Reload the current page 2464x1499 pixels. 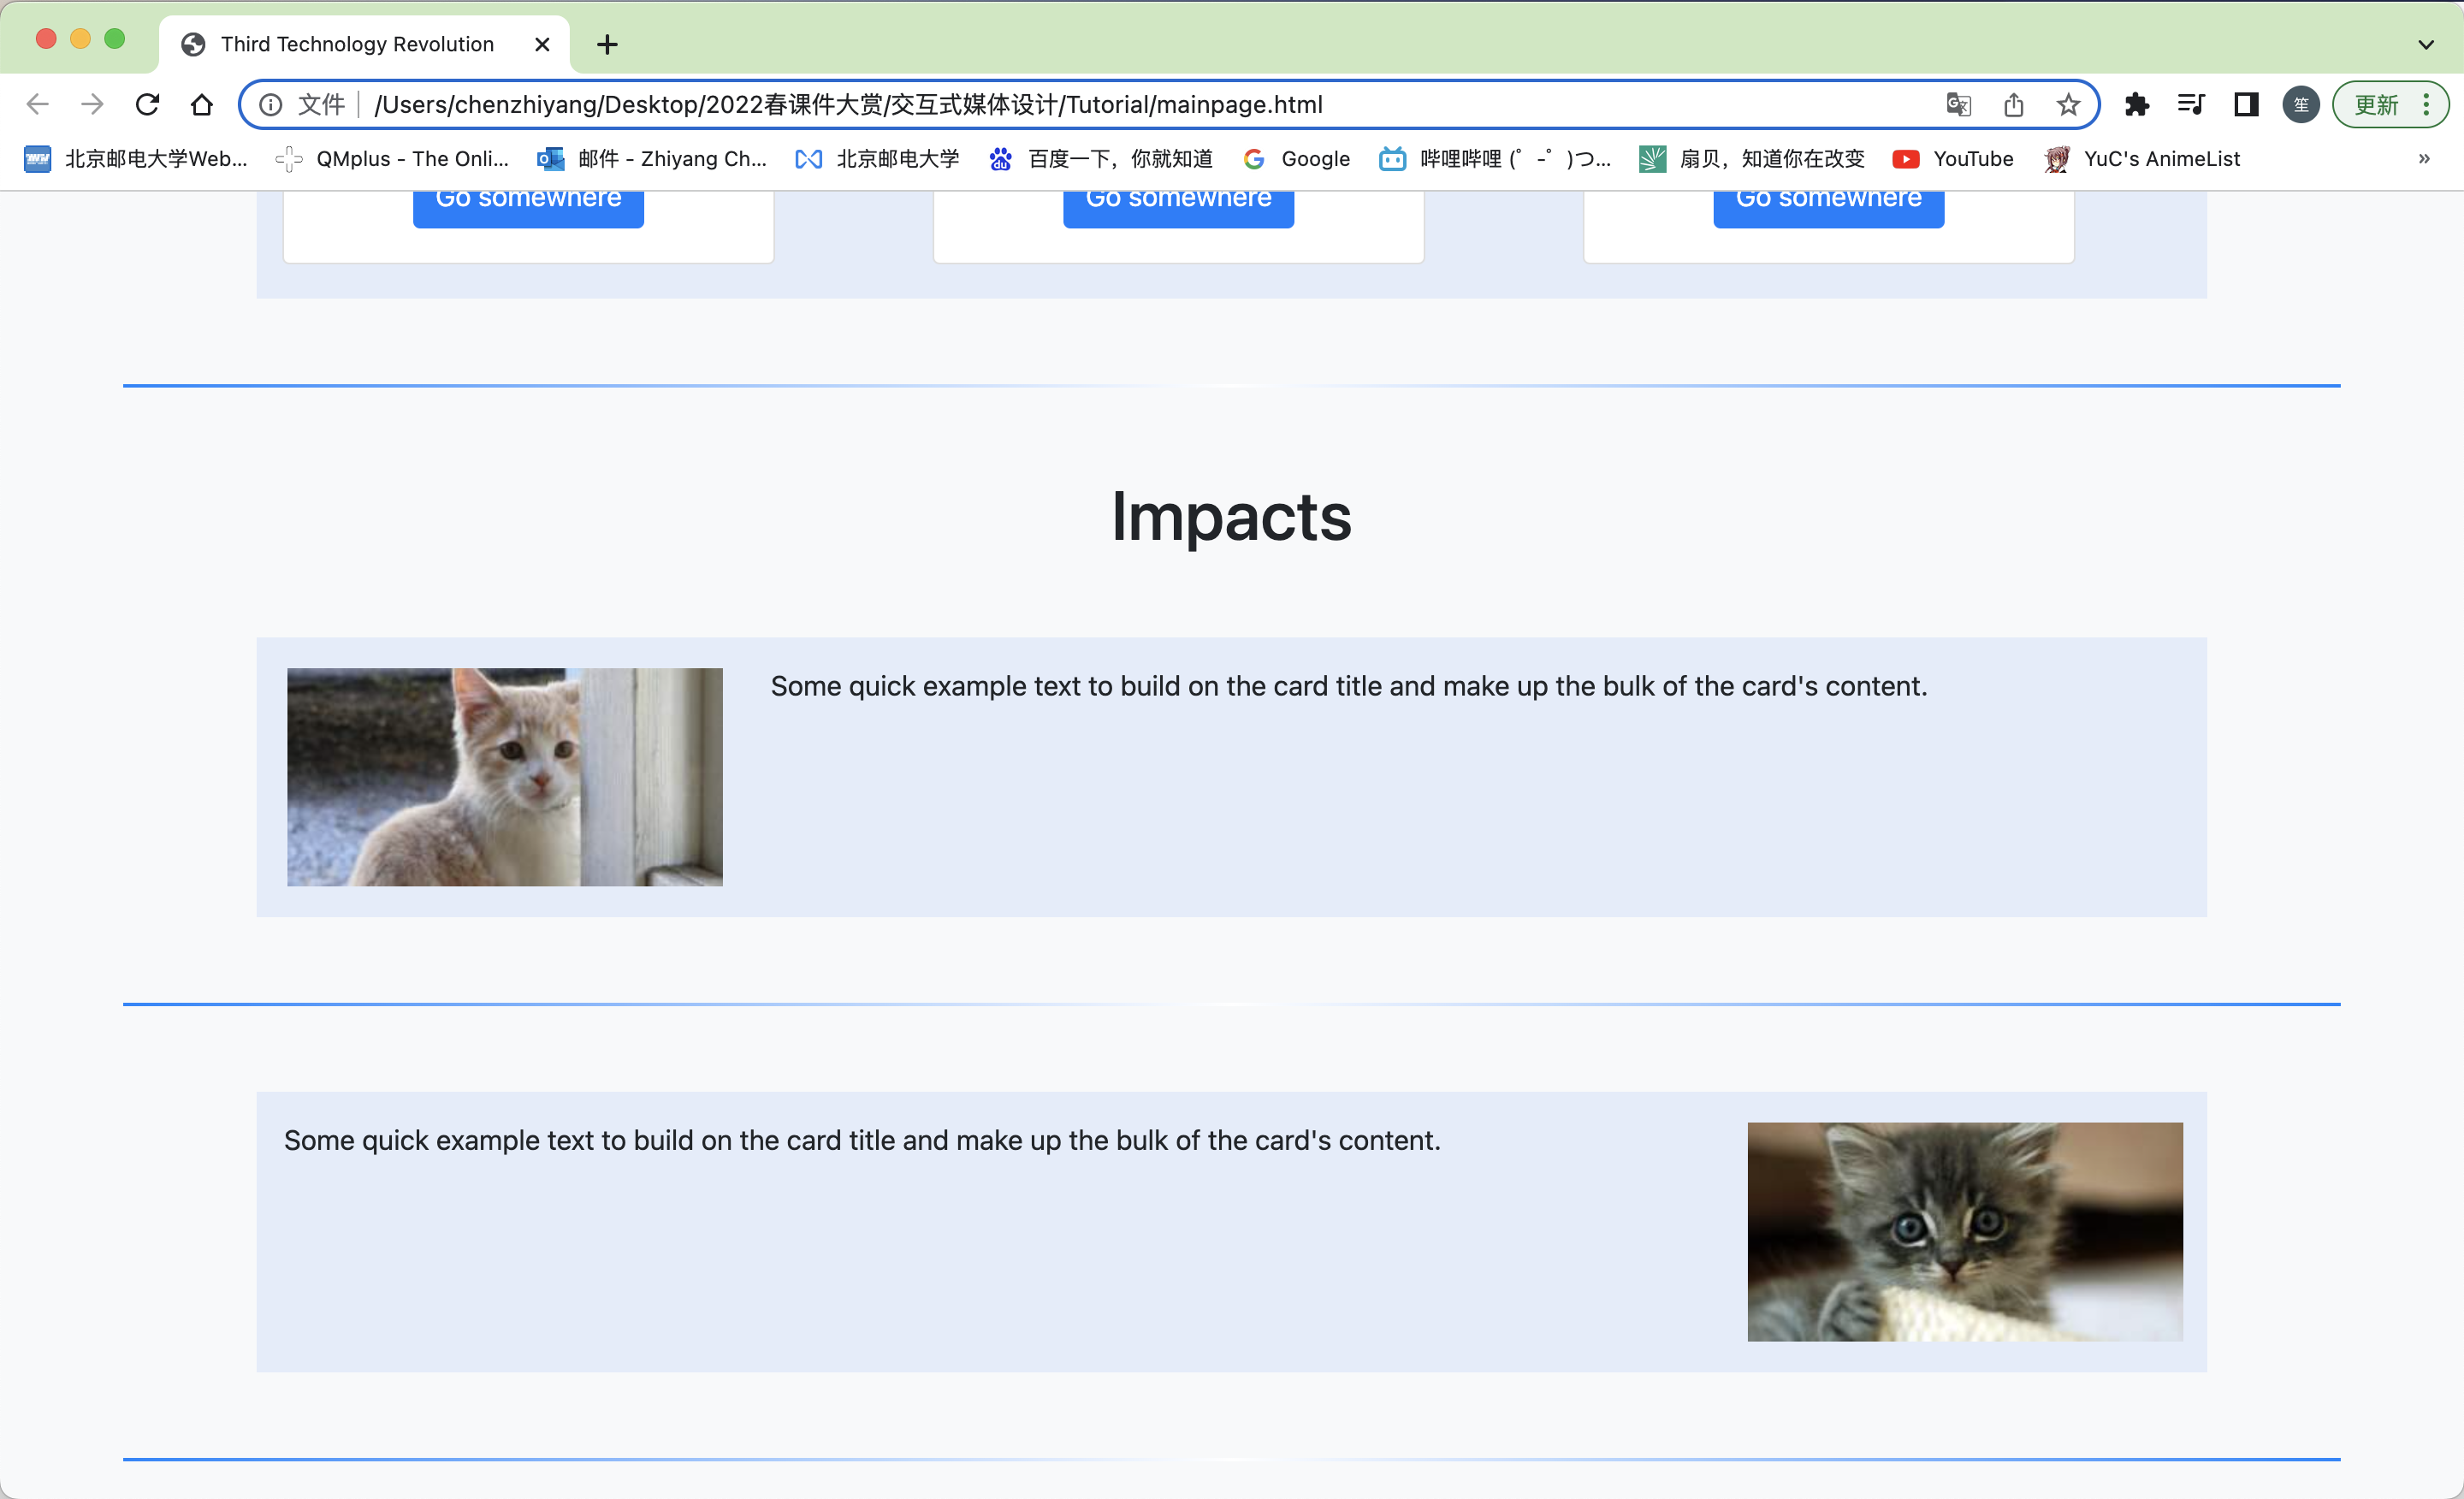147,104
